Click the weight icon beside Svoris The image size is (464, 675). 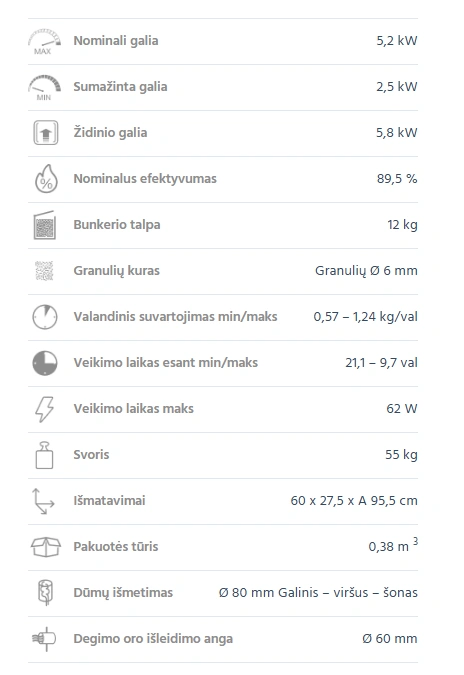(x=44, y=455)
